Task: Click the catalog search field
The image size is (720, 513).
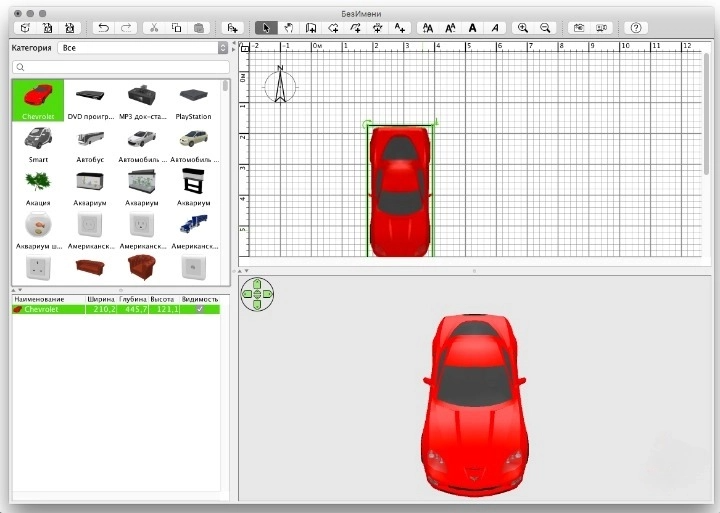Action: click(120, 67)
